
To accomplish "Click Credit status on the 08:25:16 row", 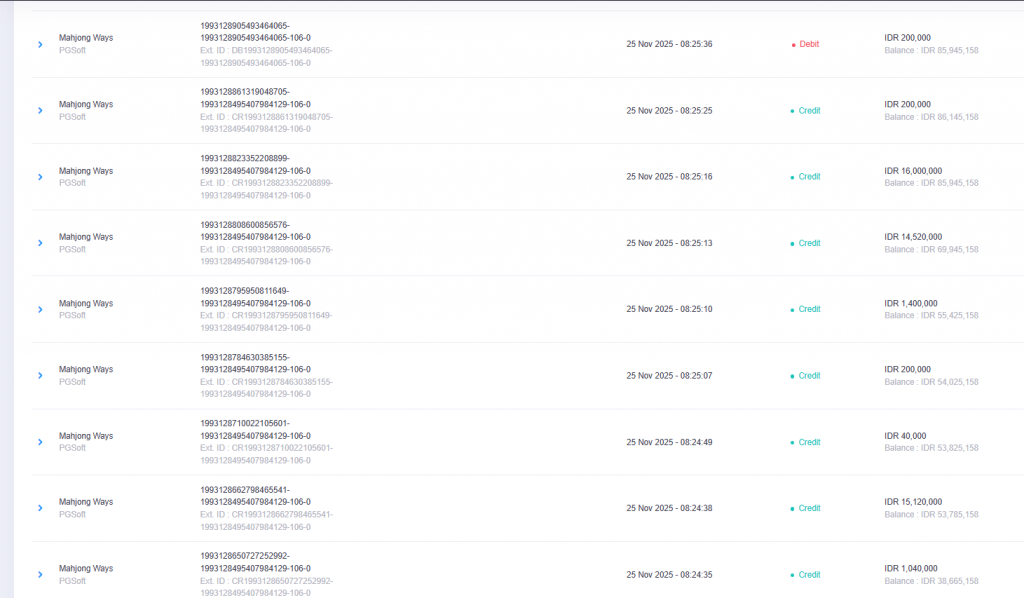I will [x=808, y=177].
